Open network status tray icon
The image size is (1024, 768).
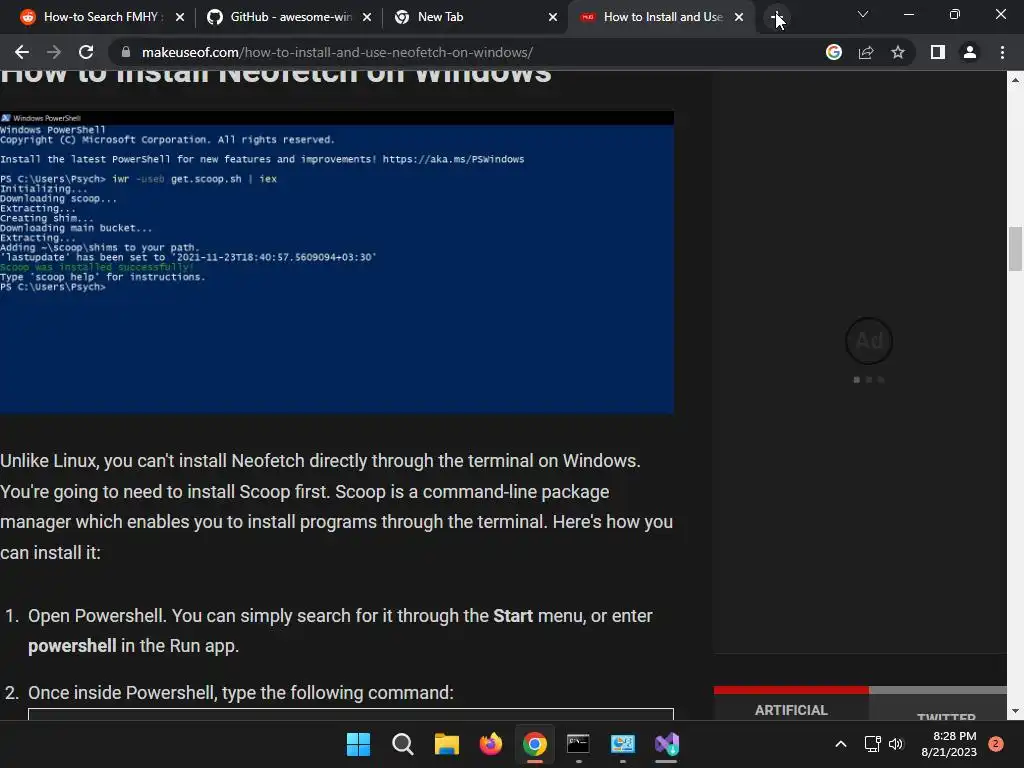(x=872, y=744)
